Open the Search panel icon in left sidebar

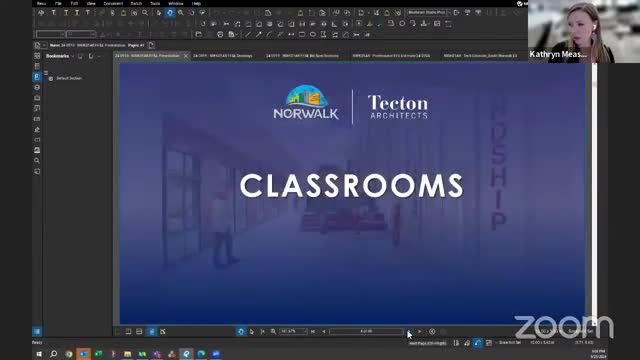point(37,161)
